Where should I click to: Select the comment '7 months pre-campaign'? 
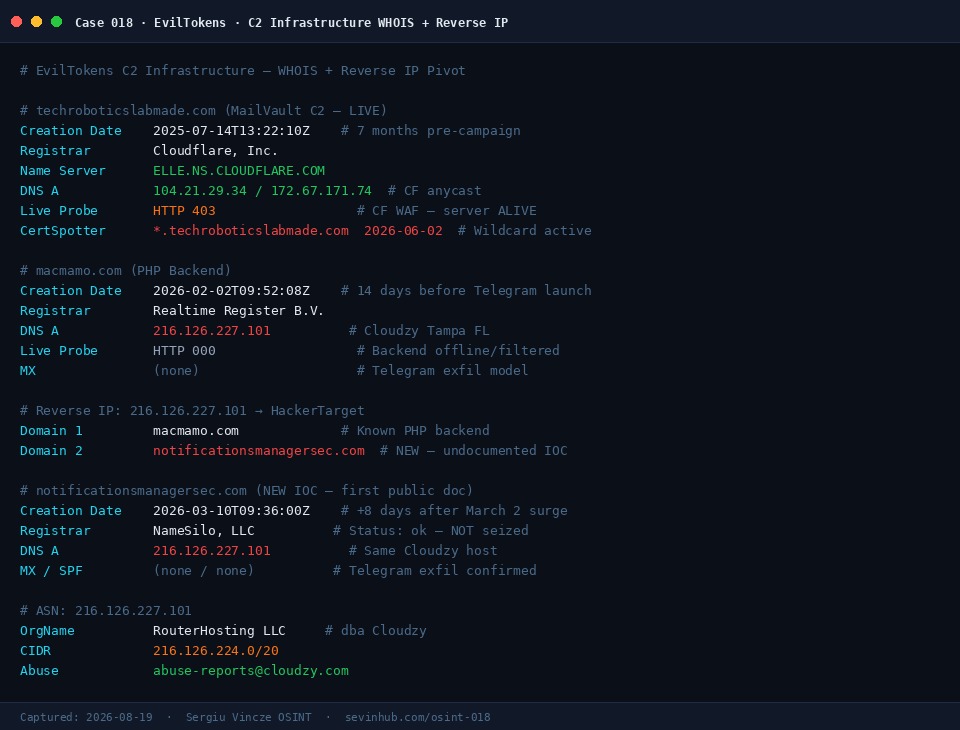pyautogui.click(x=438, y=130)
